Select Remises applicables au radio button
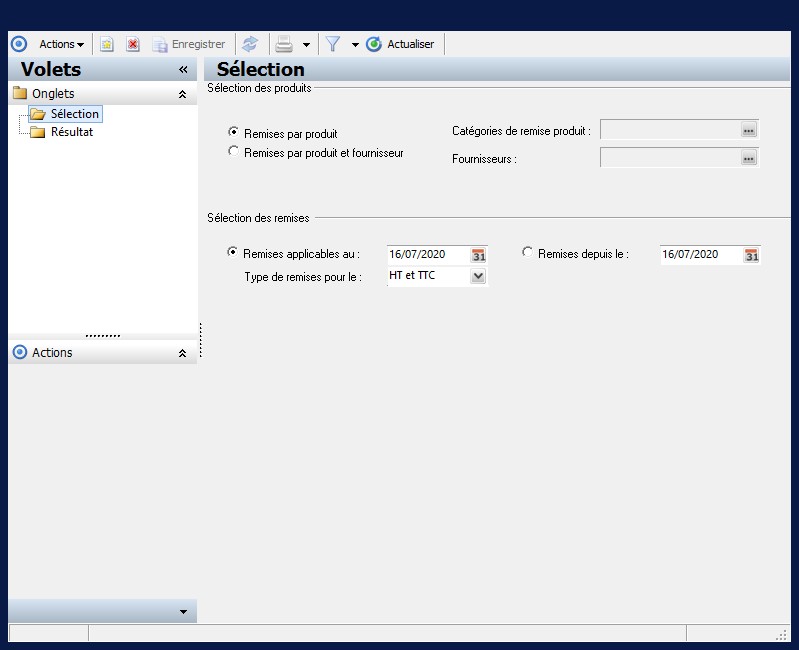Image resolution: width=799 pixels, height=650 pixels. [232, 252]
